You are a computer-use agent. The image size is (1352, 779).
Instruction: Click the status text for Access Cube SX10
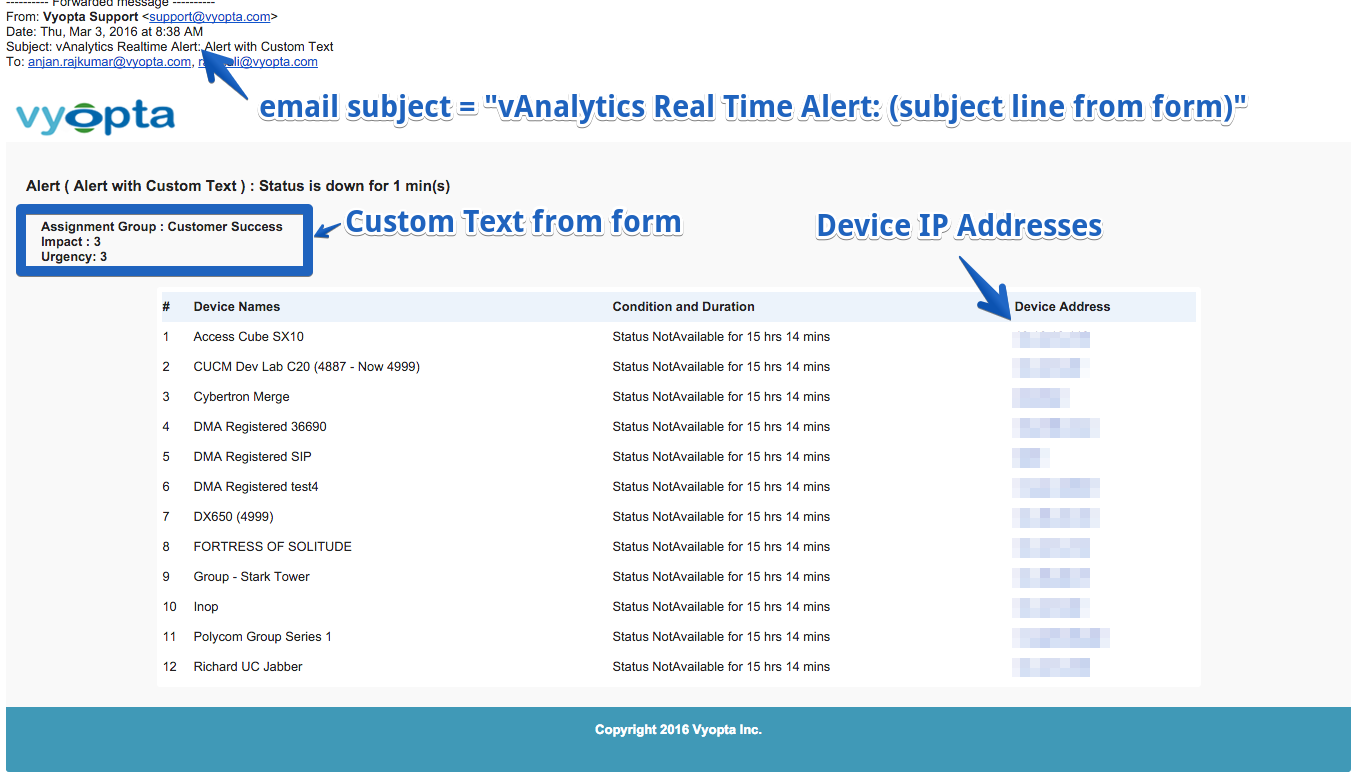pos(721,337)
